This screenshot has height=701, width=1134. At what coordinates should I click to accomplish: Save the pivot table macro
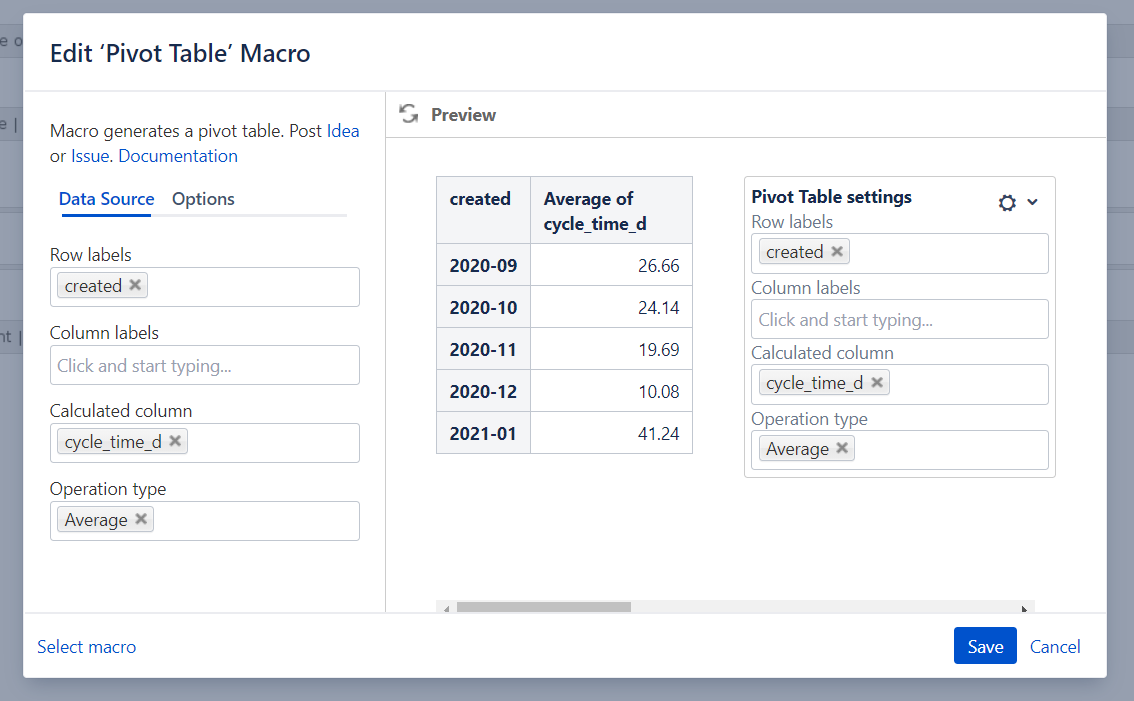[x=985, y=646]
